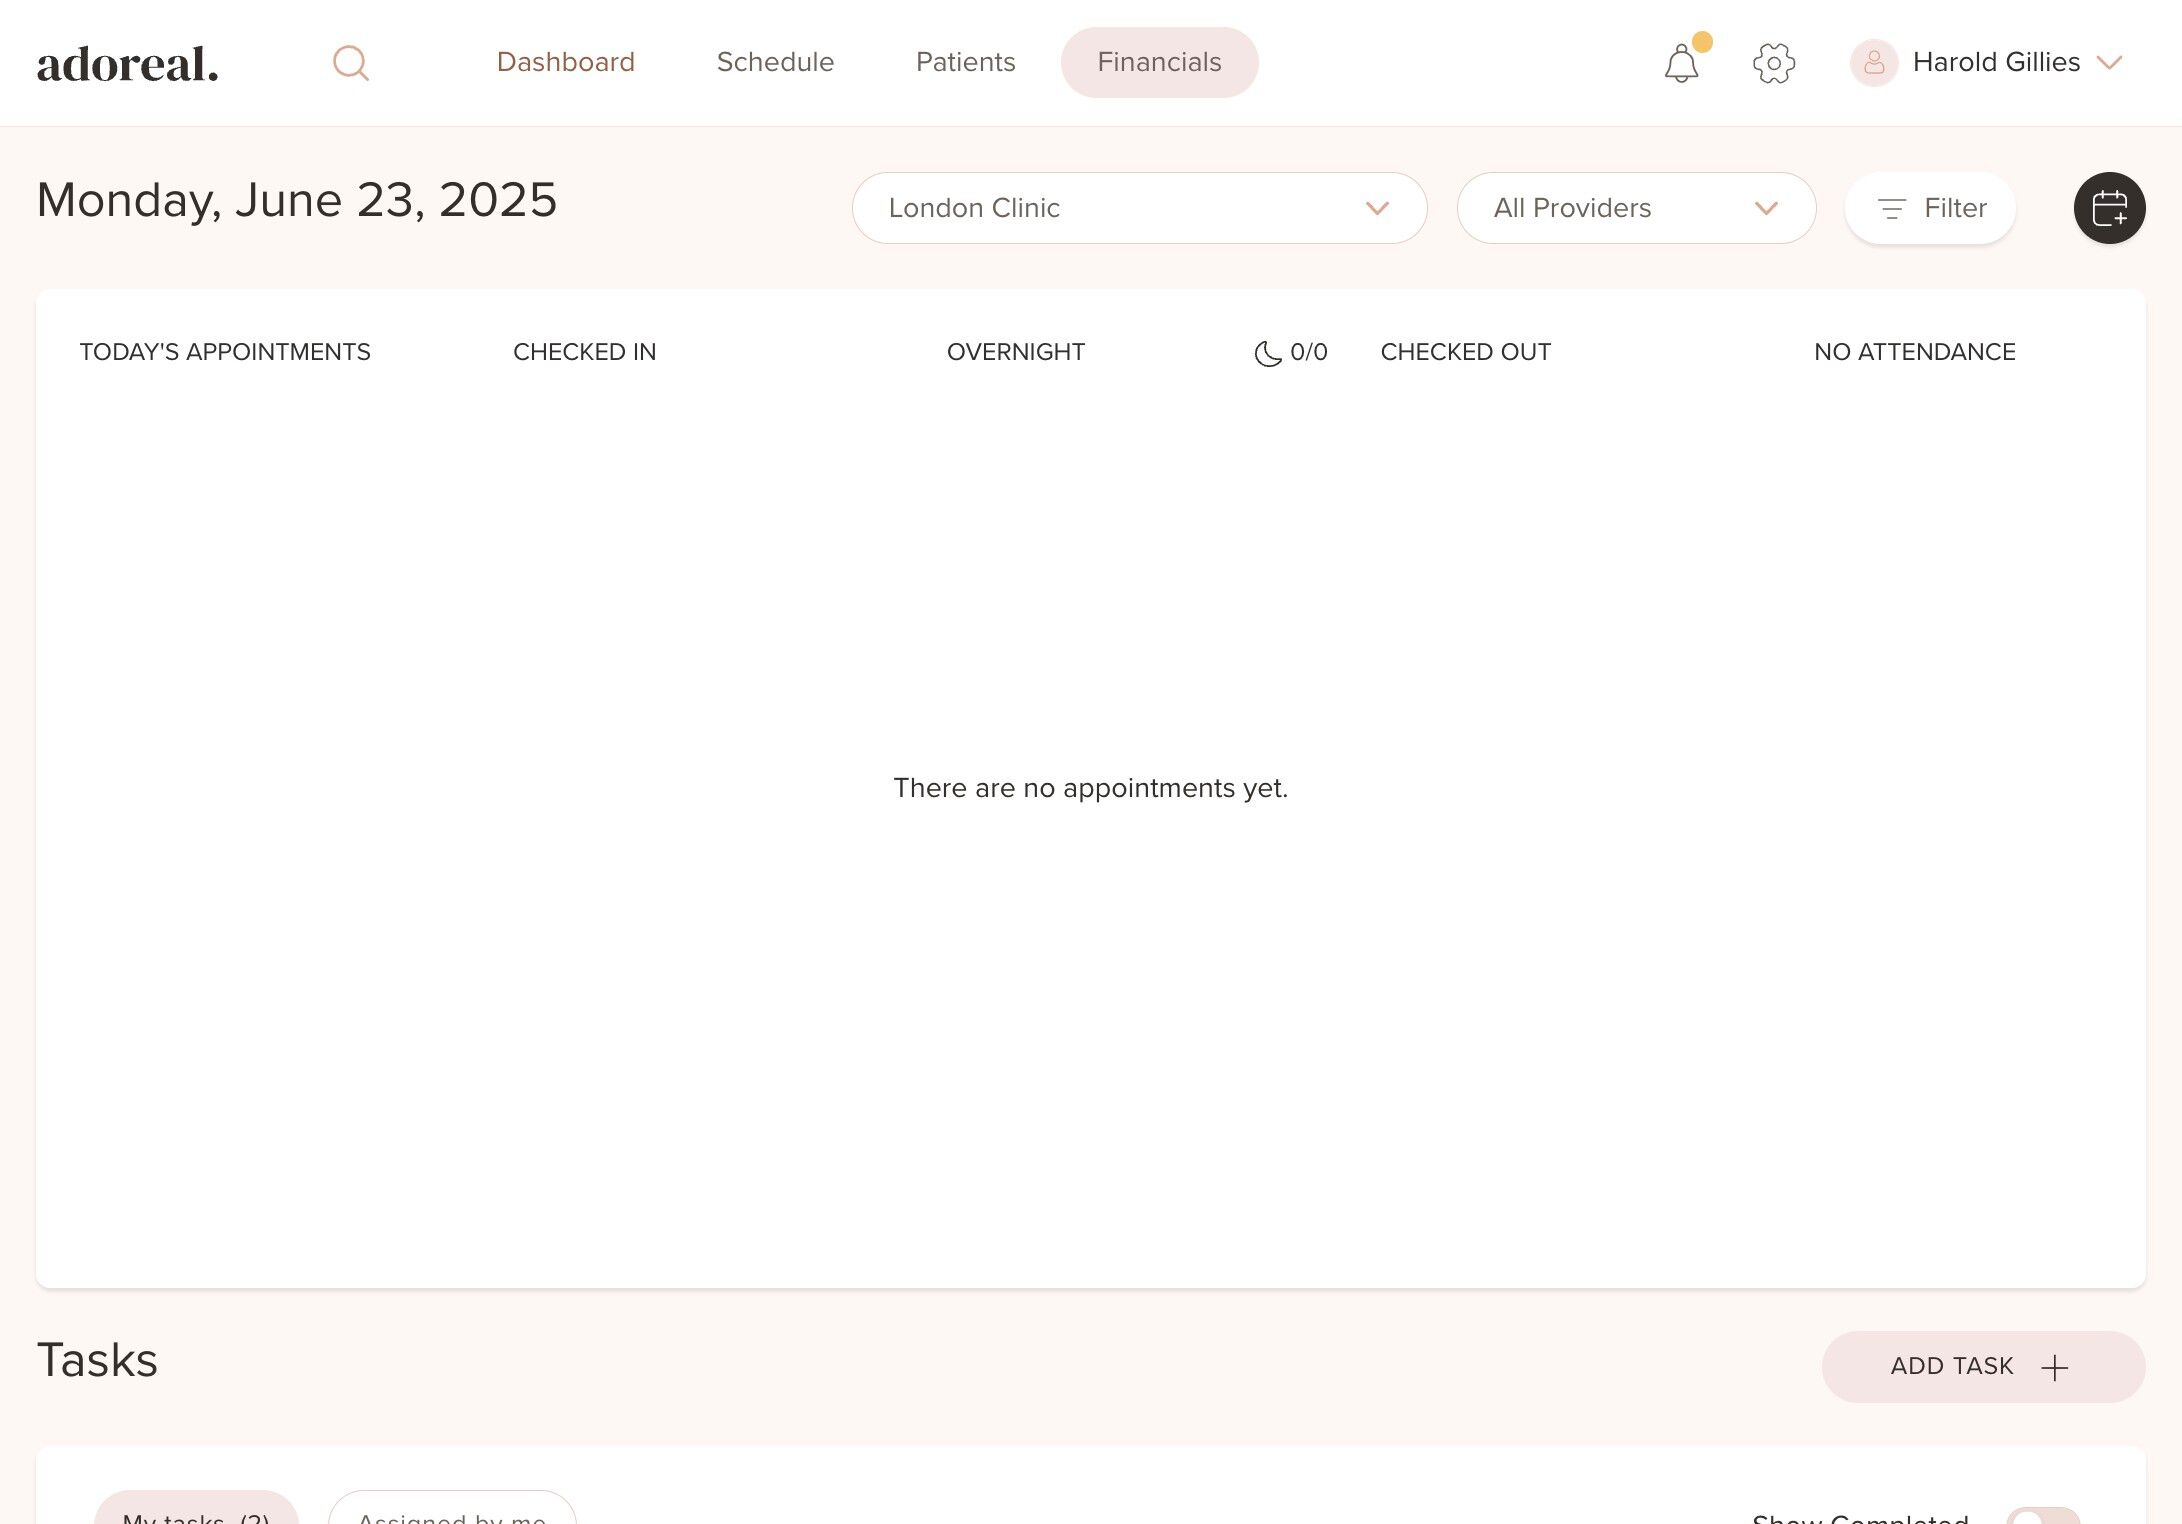The image size is (2182, 1524).
Task: Click the search magnifier icon
Action: 350,63
